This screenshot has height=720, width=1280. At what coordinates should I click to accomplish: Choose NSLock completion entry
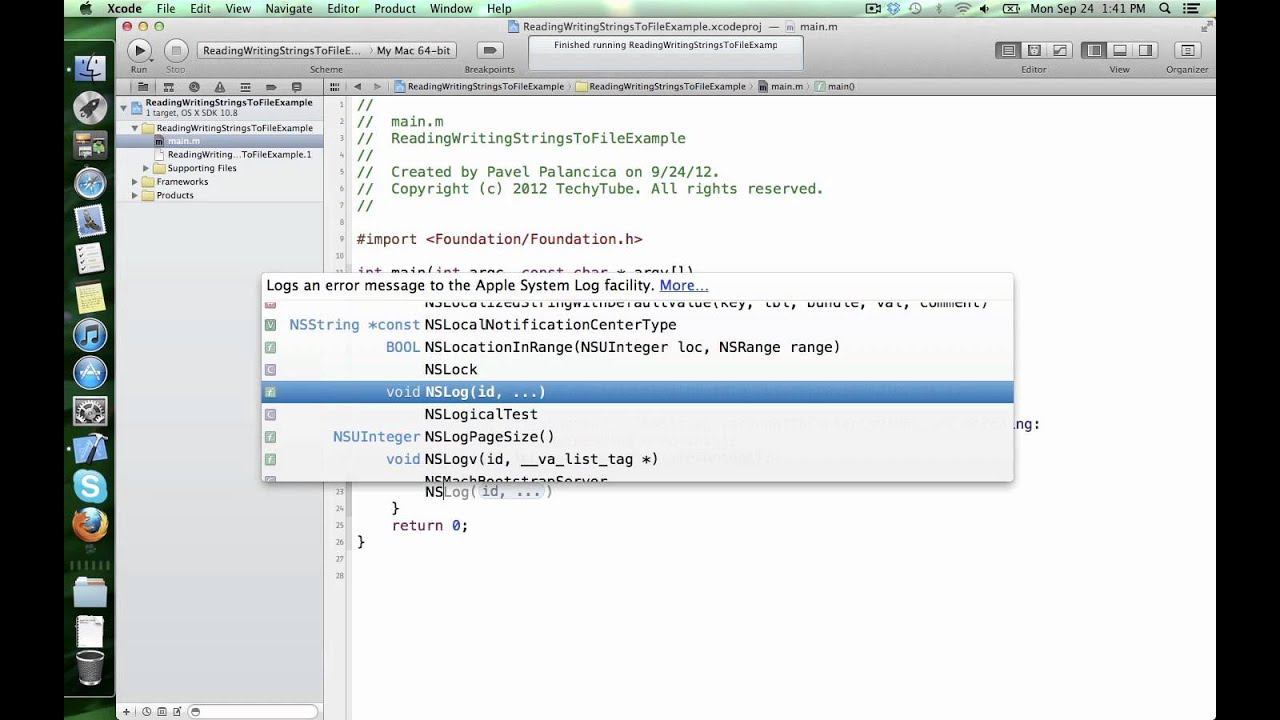tap(637, 369)
